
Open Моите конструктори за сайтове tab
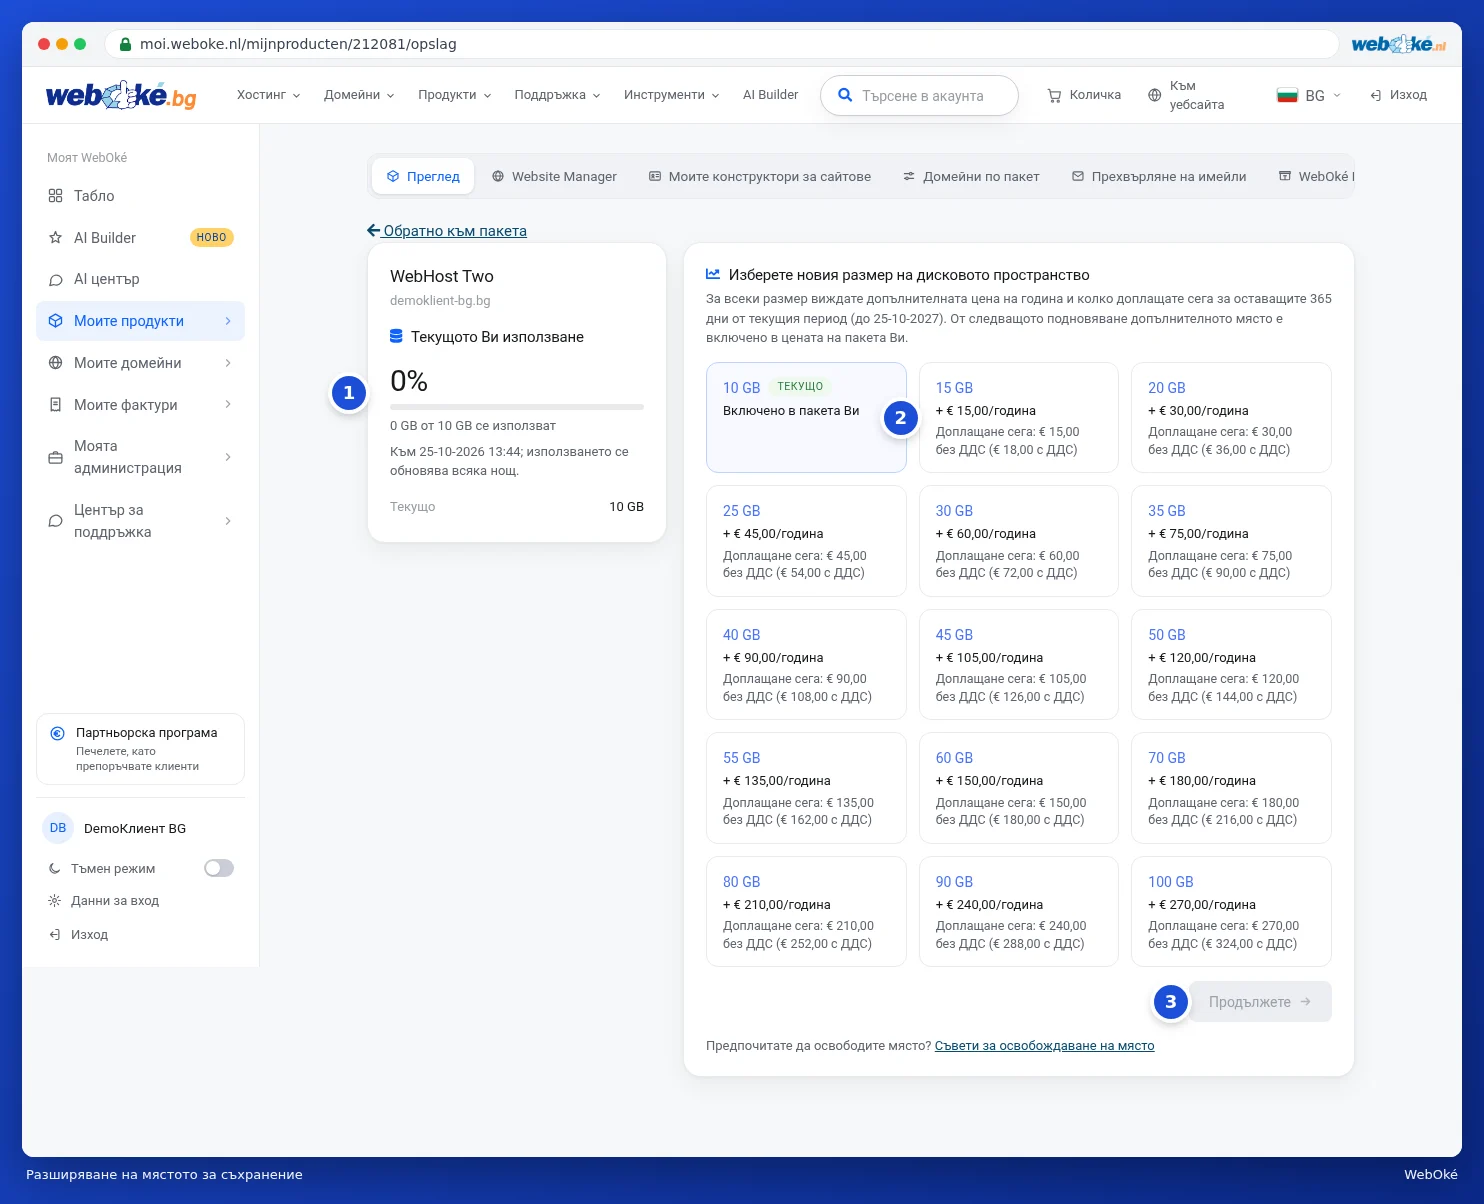pyautogui.click(x=760, y=176)
